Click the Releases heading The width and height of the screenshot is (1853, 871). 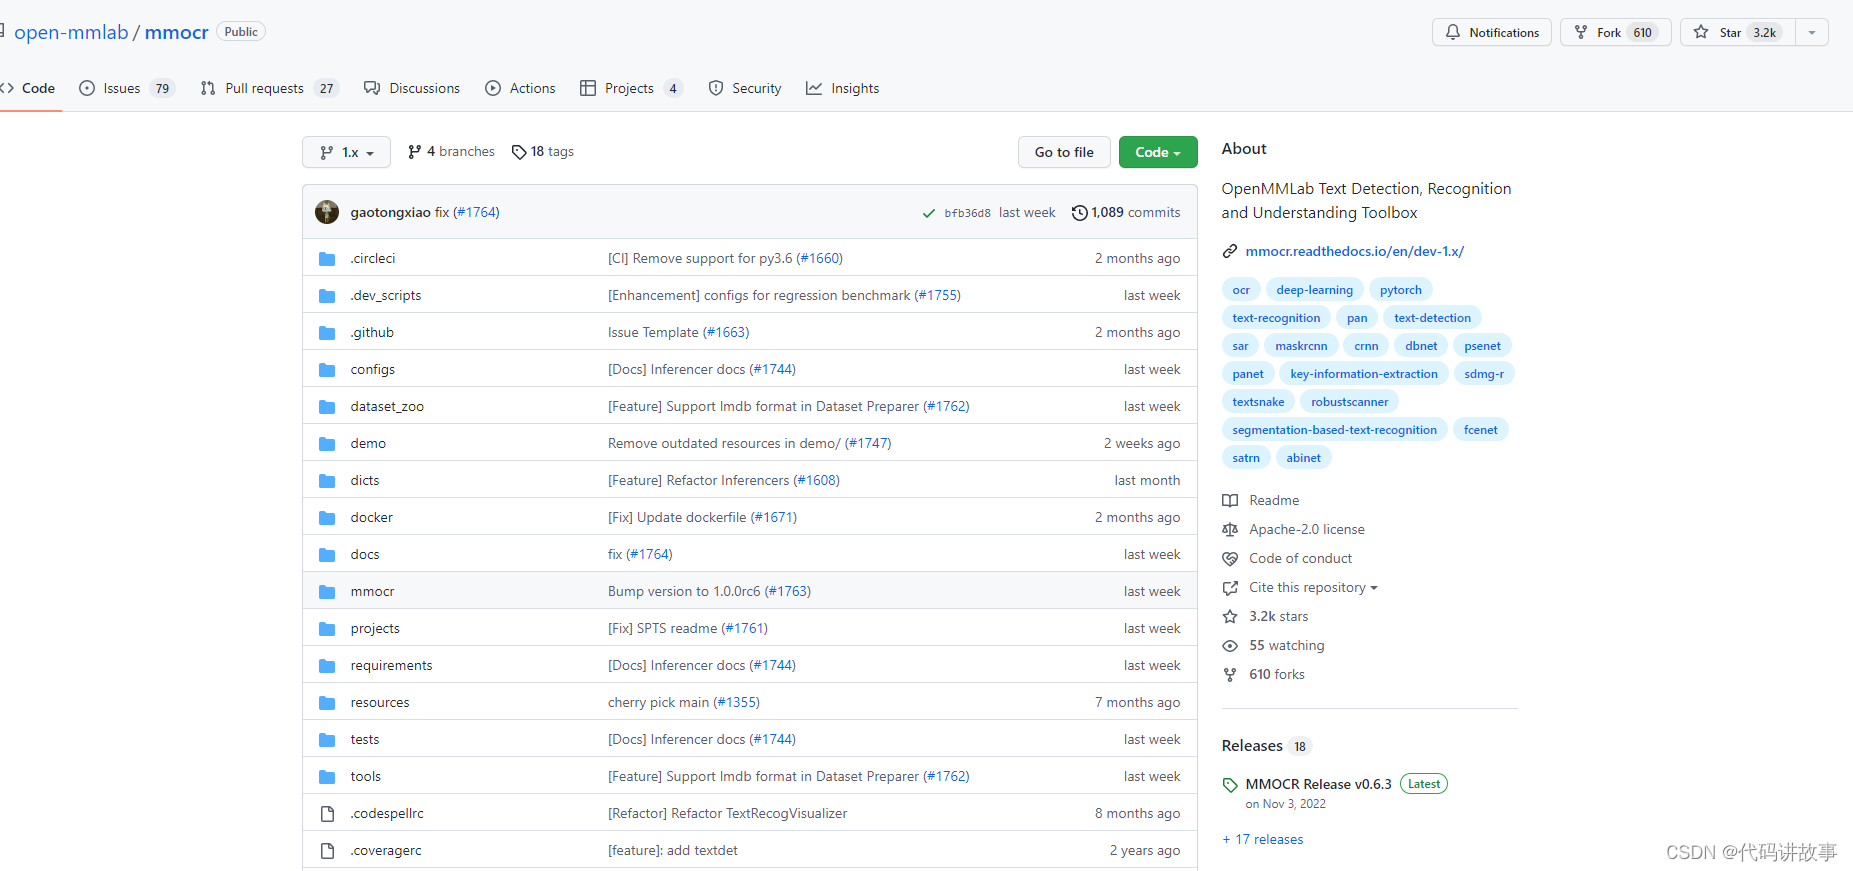(x=1252, y=746)
